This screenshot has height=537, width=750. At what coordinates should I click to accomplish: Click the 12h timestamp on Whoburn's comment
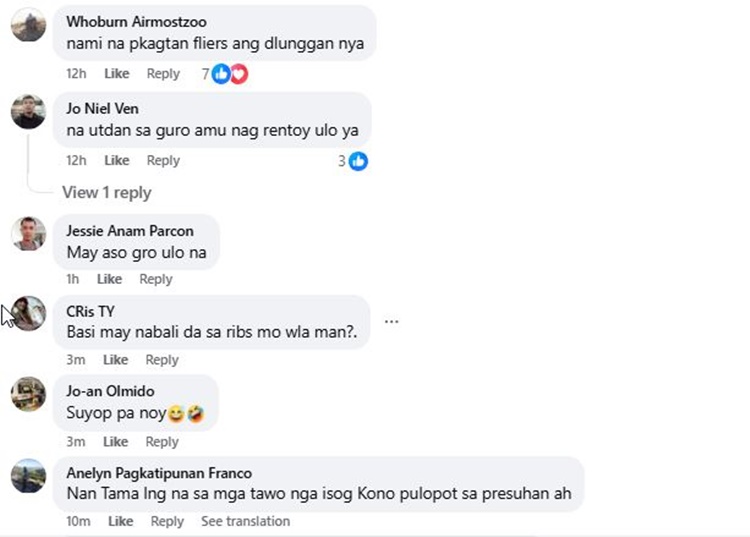76,74
